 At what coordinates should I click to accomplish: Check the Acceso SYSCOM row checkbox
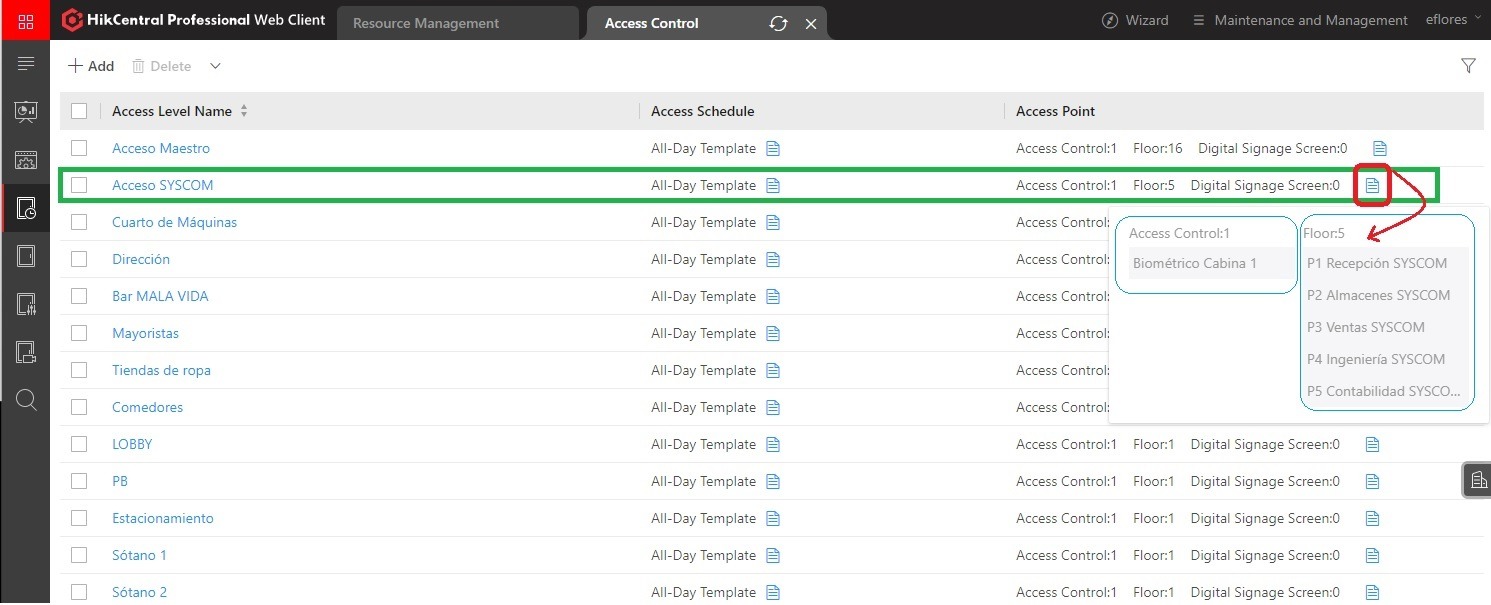(x=79, y=185)
